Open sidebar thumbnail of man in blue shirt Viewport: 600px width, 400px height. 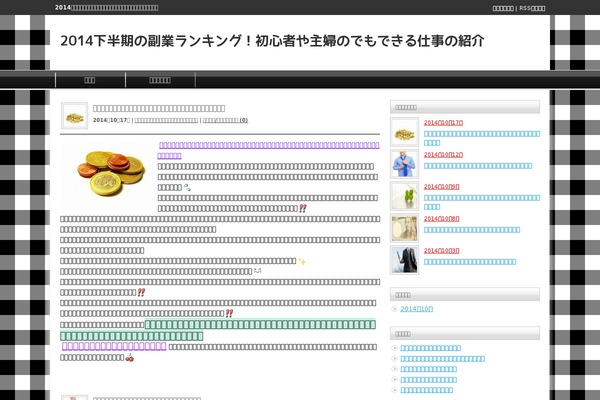click(404, 163)
